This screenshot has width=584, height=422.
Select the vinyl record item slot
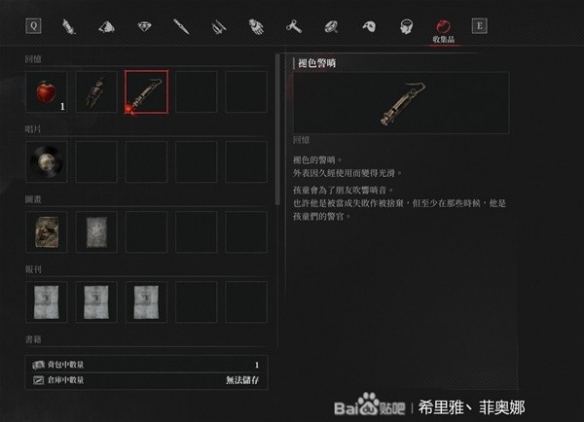point(47,162)
